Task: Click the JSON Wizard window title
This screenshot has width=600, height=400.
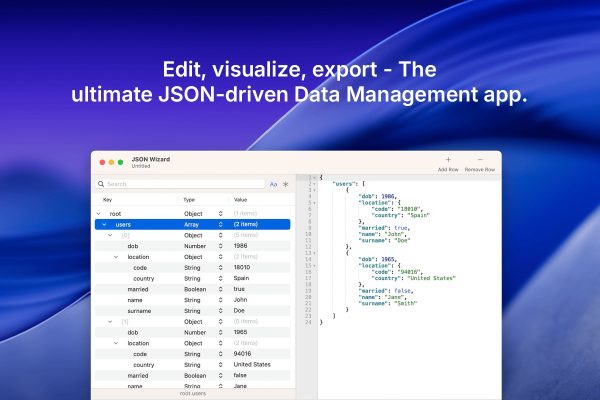Action: [x=151, y=159]
